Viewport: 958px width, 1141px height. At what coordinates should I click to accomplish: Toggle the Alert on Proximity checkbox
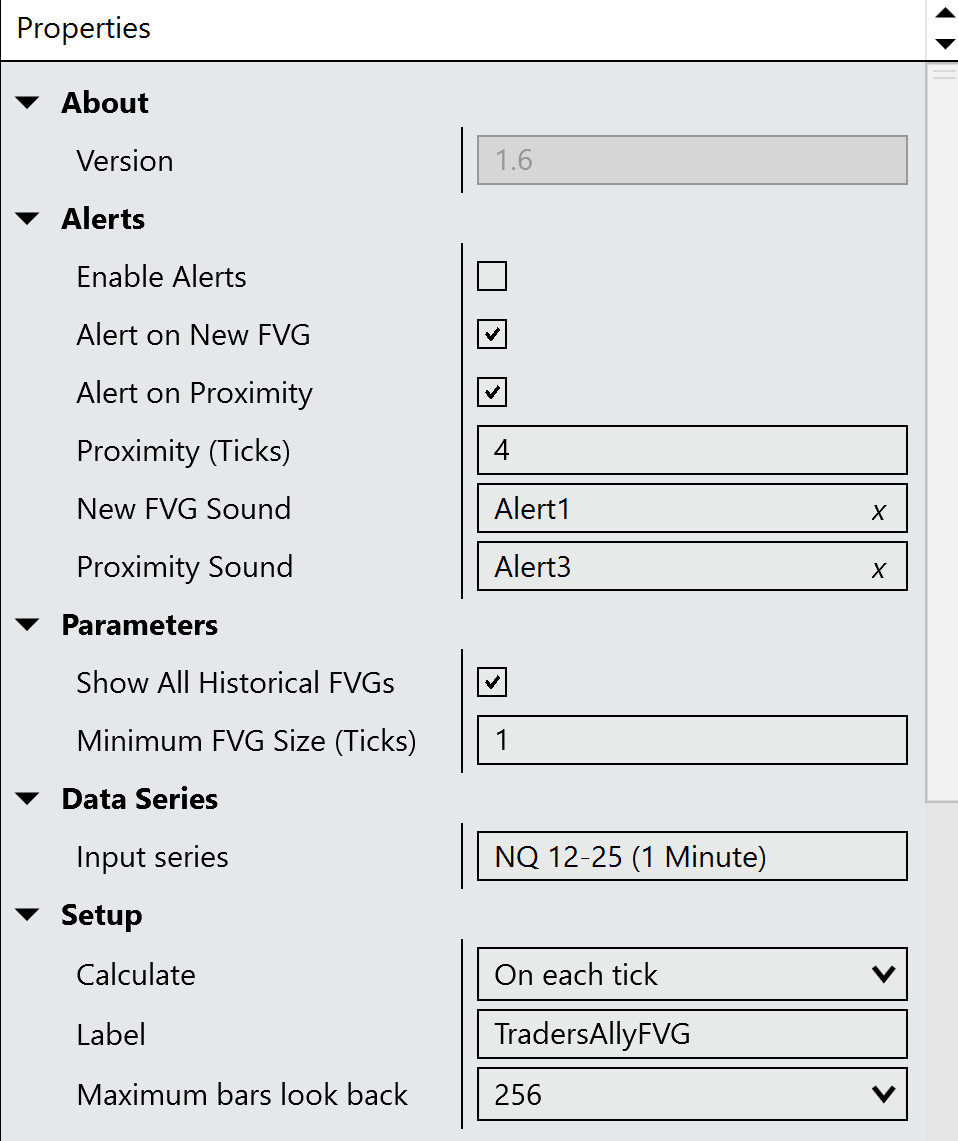click(x=492, y=392)
